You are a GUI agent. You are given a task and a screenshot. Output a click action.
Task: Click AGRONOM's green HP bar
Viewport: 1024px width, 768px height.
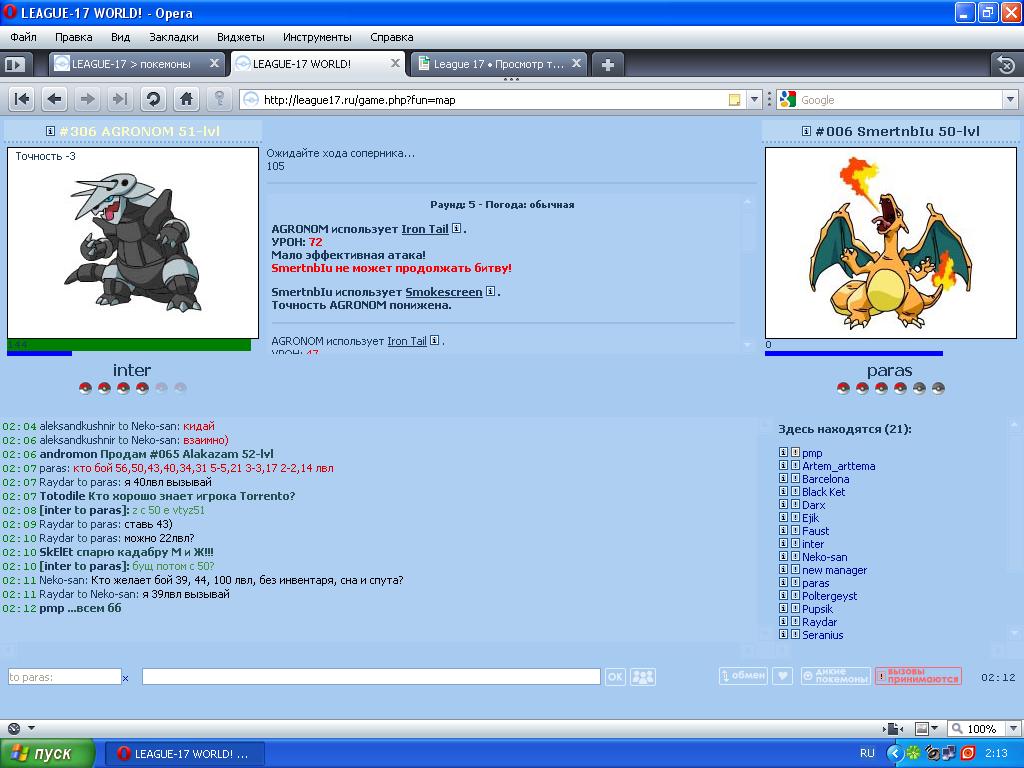[129, 345]
